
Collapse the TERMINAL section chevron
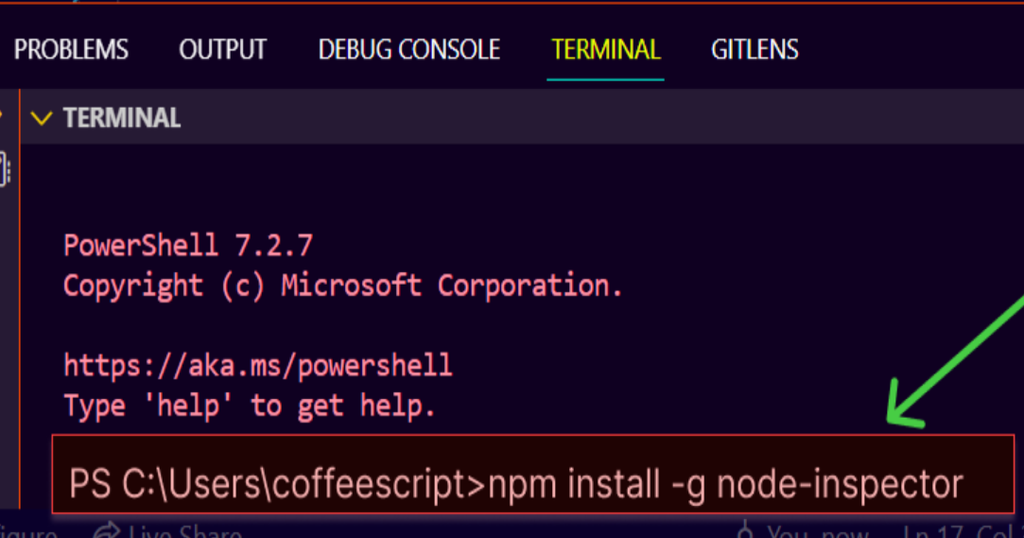(41, 118)
